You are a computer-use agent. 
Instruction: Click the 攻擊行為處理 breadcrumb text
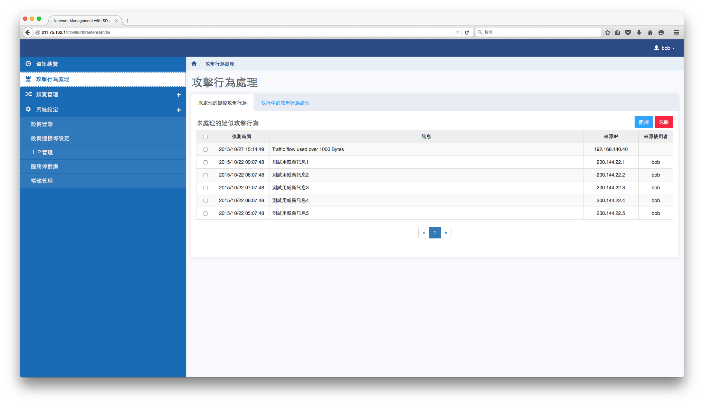coord(220,64)
